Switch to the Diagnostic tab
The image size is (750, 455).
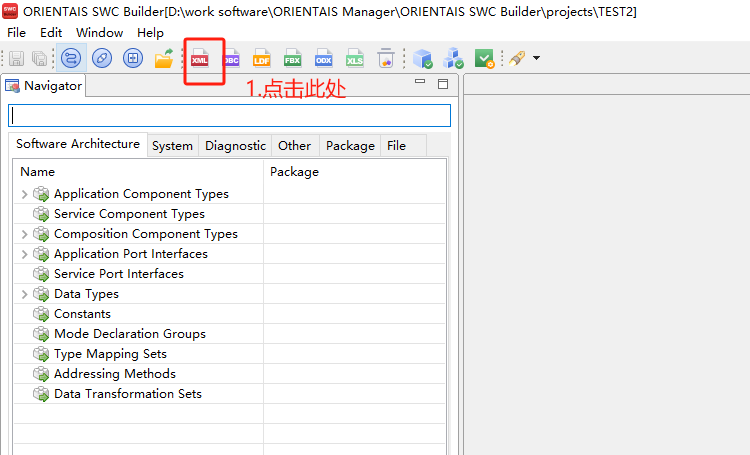pyautogui.click(x=235, y=146)
